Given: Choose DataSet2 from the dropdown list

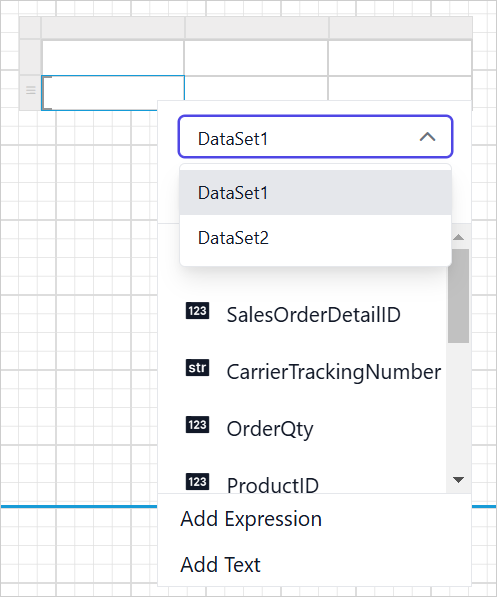Looking at the screenshot, I should pyautogui.click(x=315, y=238).
